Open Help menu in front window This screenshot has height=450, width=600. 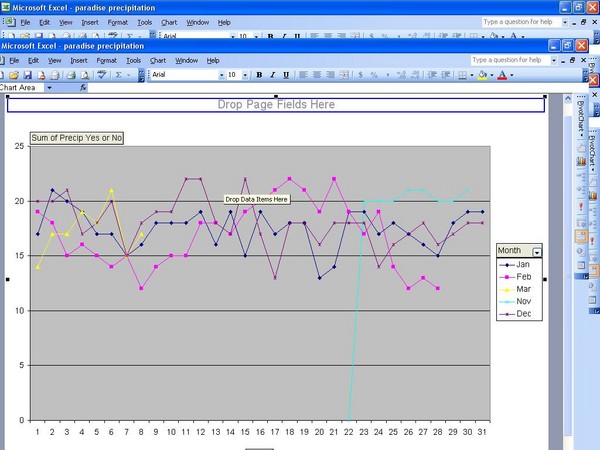[x=213, y=60]
